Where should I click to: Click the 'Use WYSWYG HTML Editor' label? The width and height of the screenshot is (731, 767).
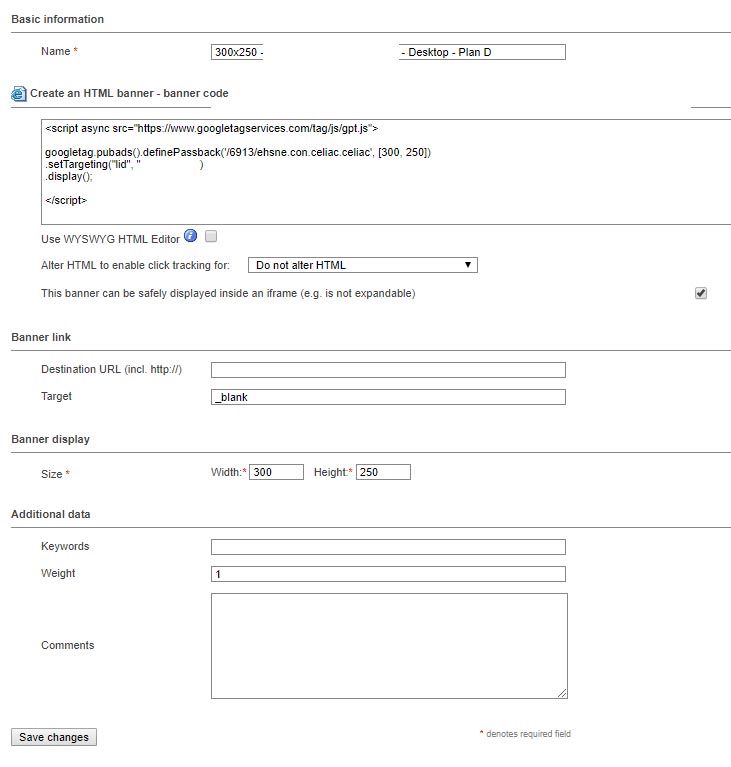(111, 239)
